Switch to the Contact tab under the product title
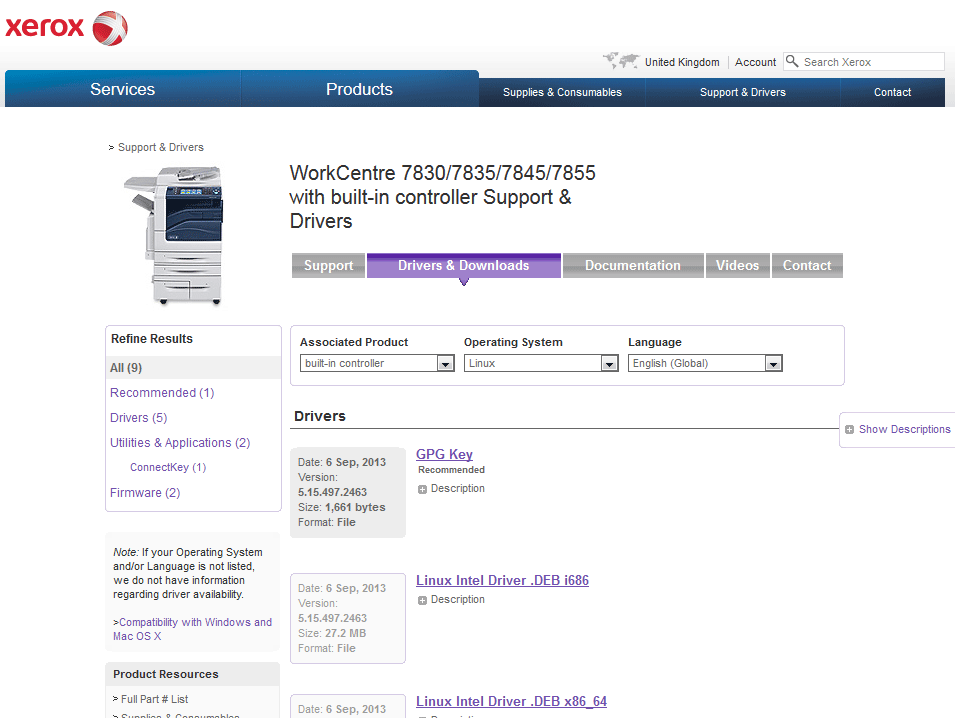The image size is (955, 718). (x=807, y=266)
